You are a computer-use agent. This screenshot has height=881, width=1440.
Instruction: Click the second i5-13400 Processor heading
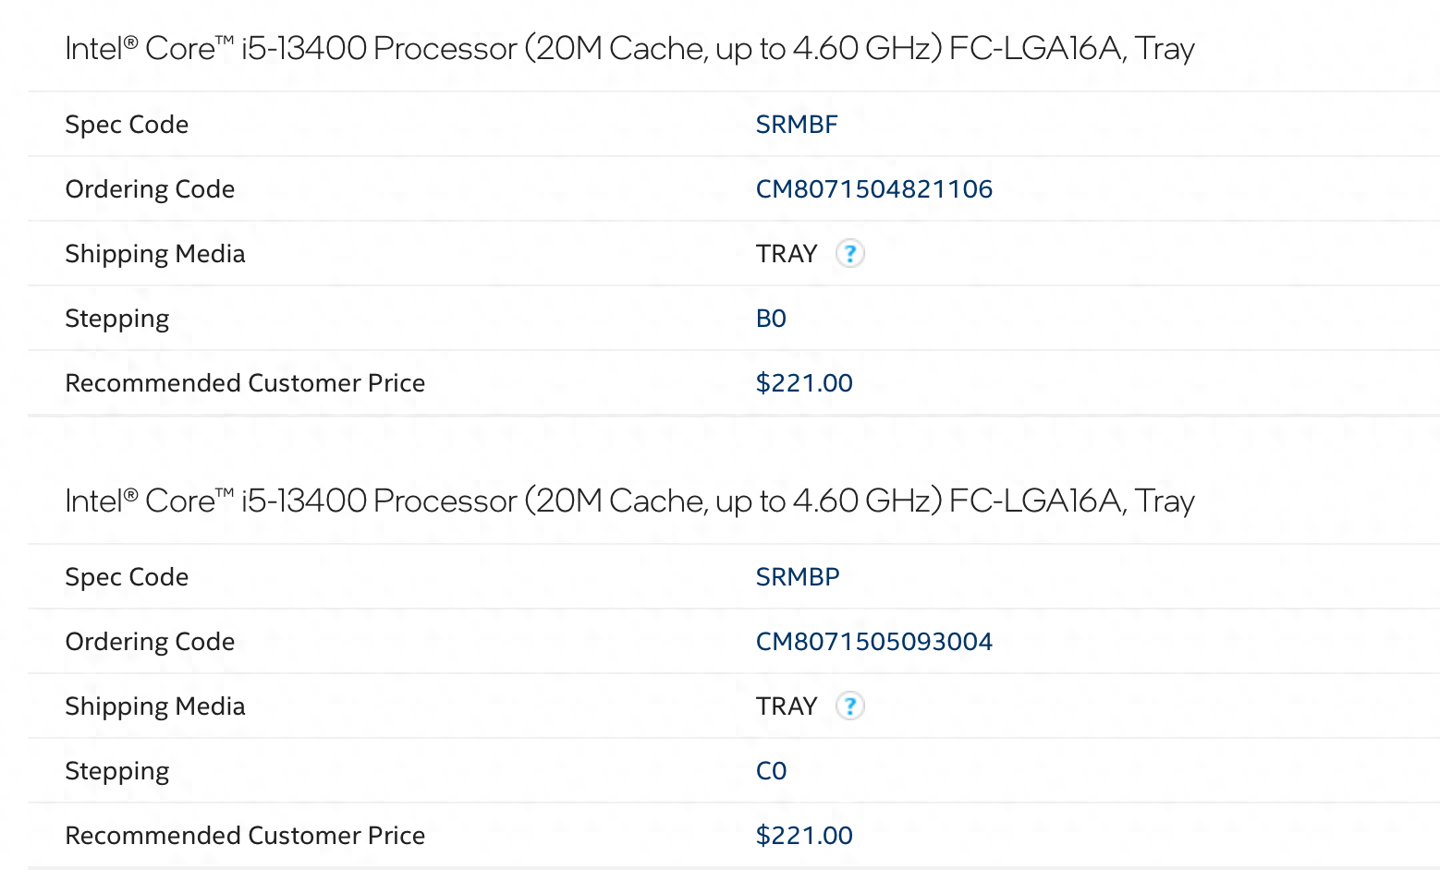click(629, 501)
